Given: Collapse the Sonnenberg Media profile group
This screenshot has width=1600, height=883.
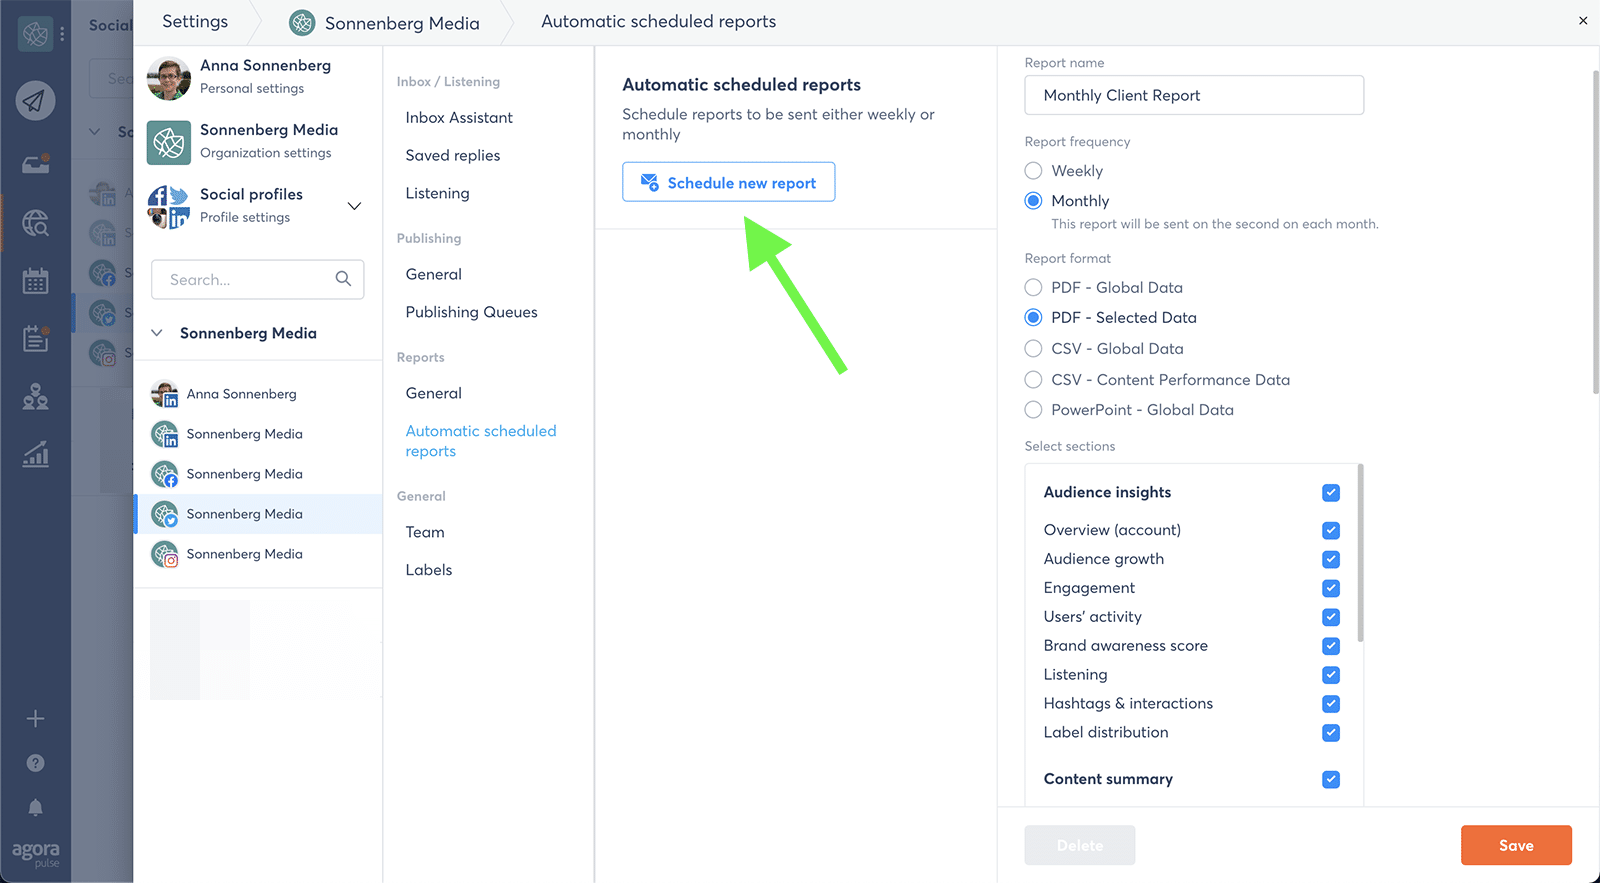Looking at the screenshot, I should 157,333.
